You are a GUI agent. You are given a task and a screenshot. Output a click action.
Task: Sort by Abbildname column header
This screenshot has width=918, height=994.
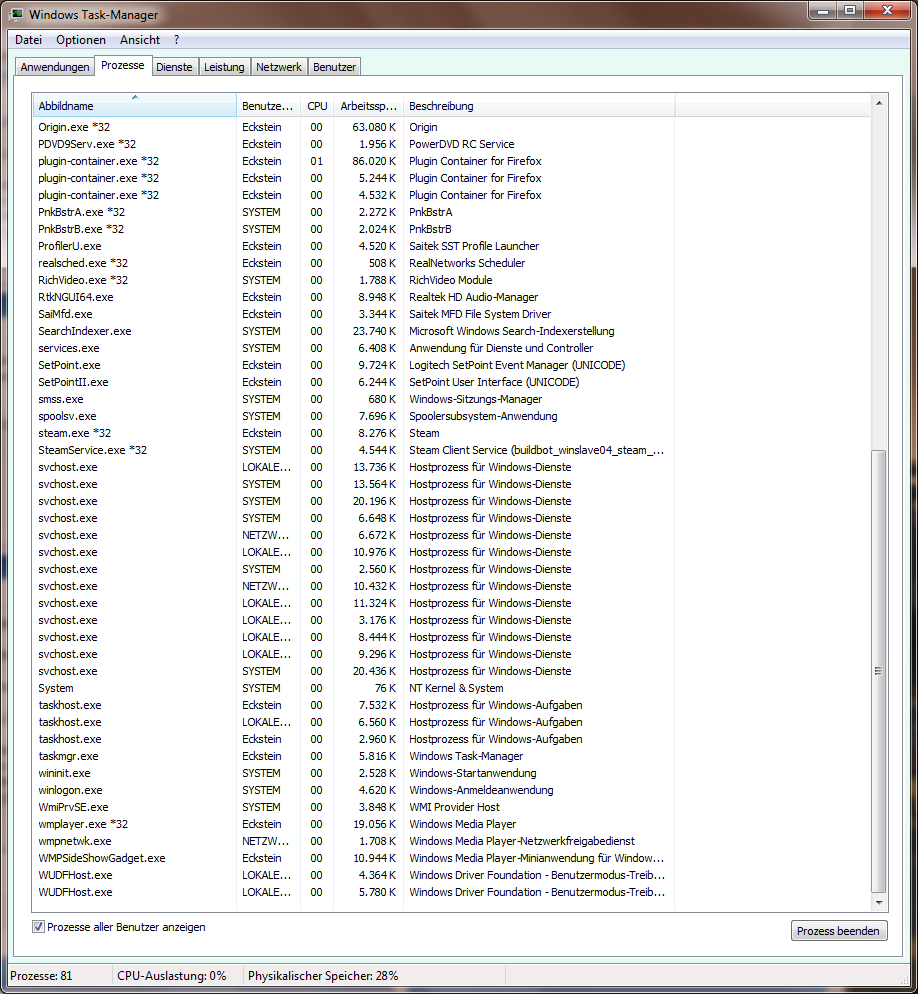coord(134,106)
